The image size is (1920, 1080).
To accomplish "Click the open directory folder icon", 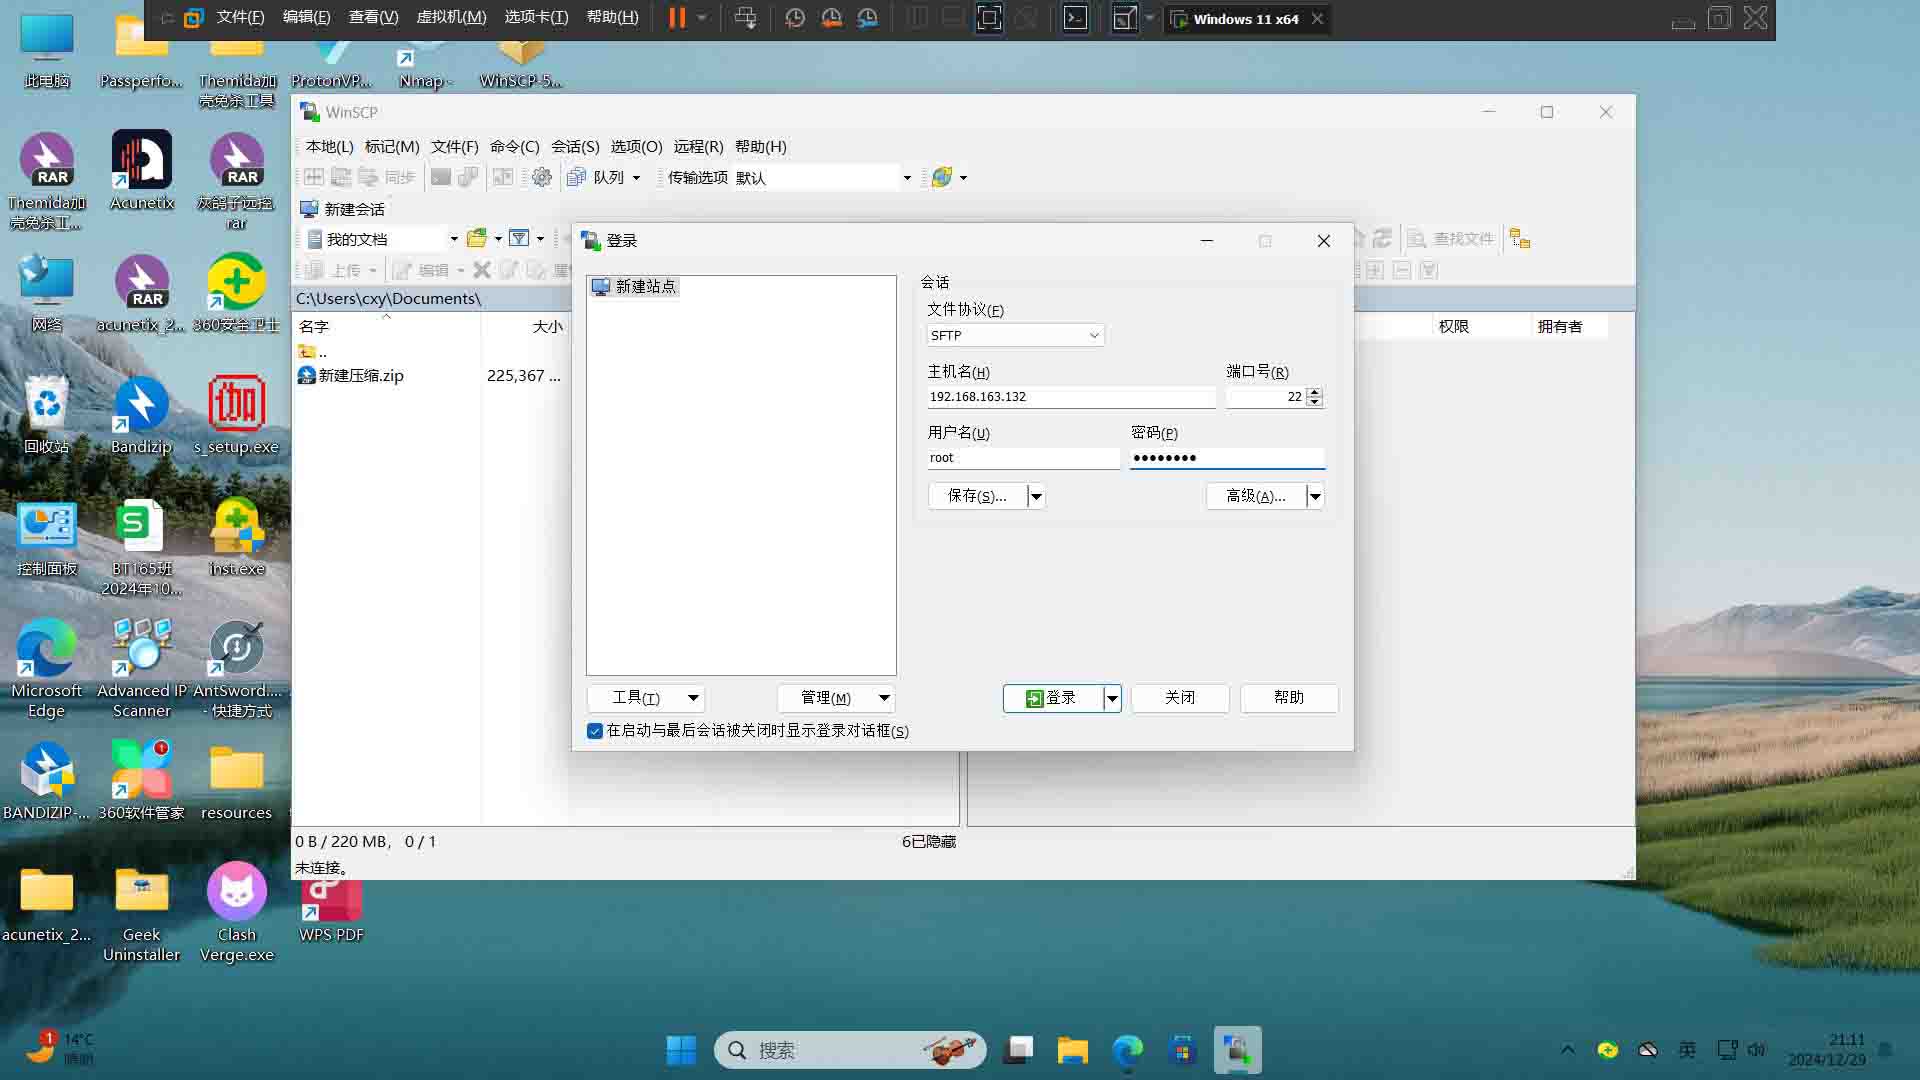I will (477, 238).
